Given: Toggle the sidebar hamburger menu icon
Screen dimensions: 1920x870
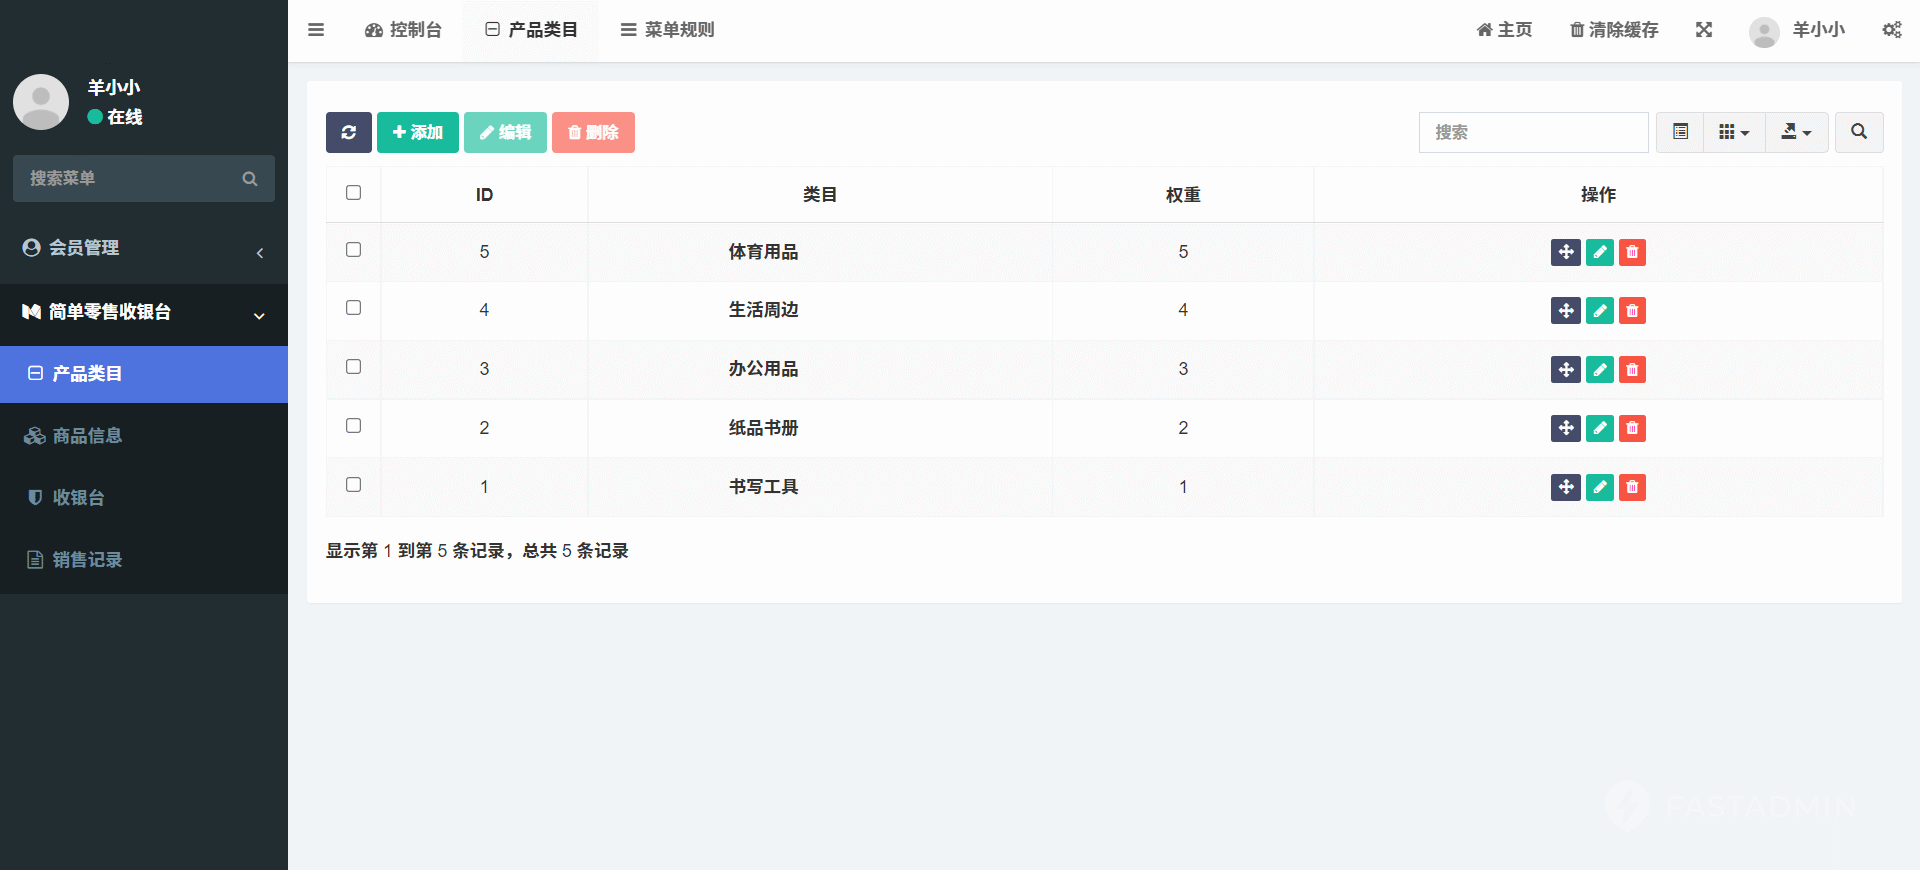Looking at the screenshot, I should click(x=316, y=30).
